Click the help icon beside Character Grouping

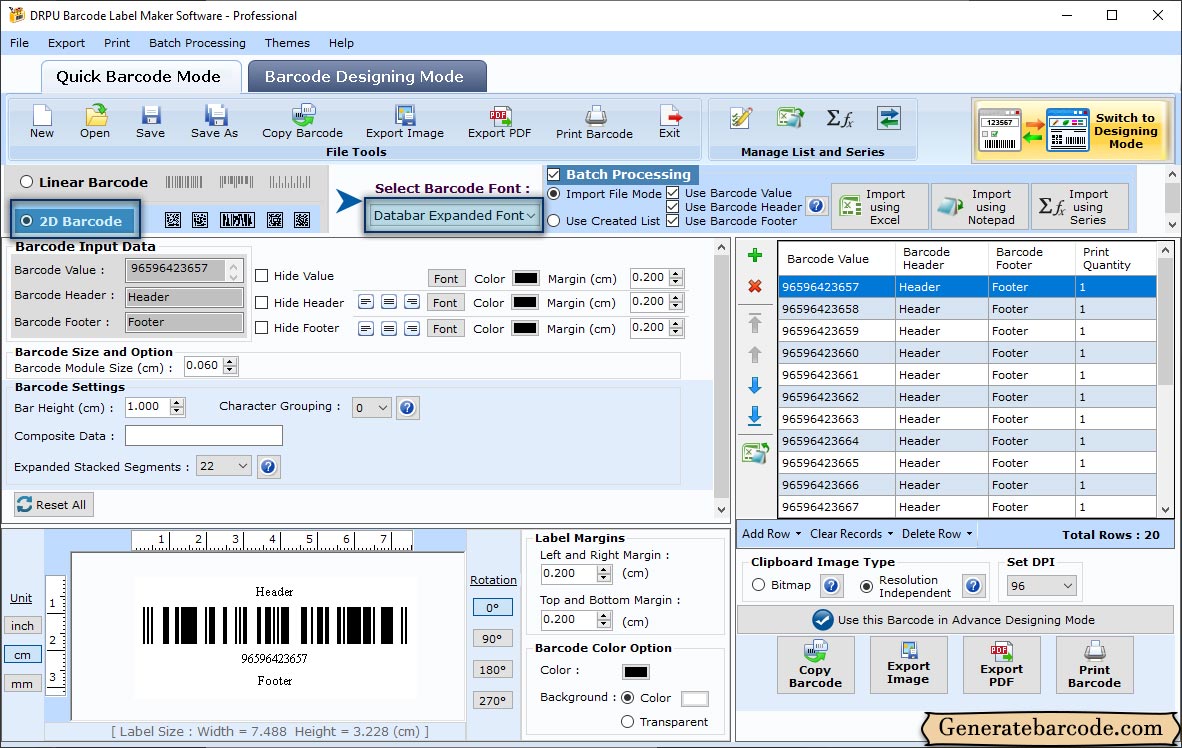(x=407, y=408)
